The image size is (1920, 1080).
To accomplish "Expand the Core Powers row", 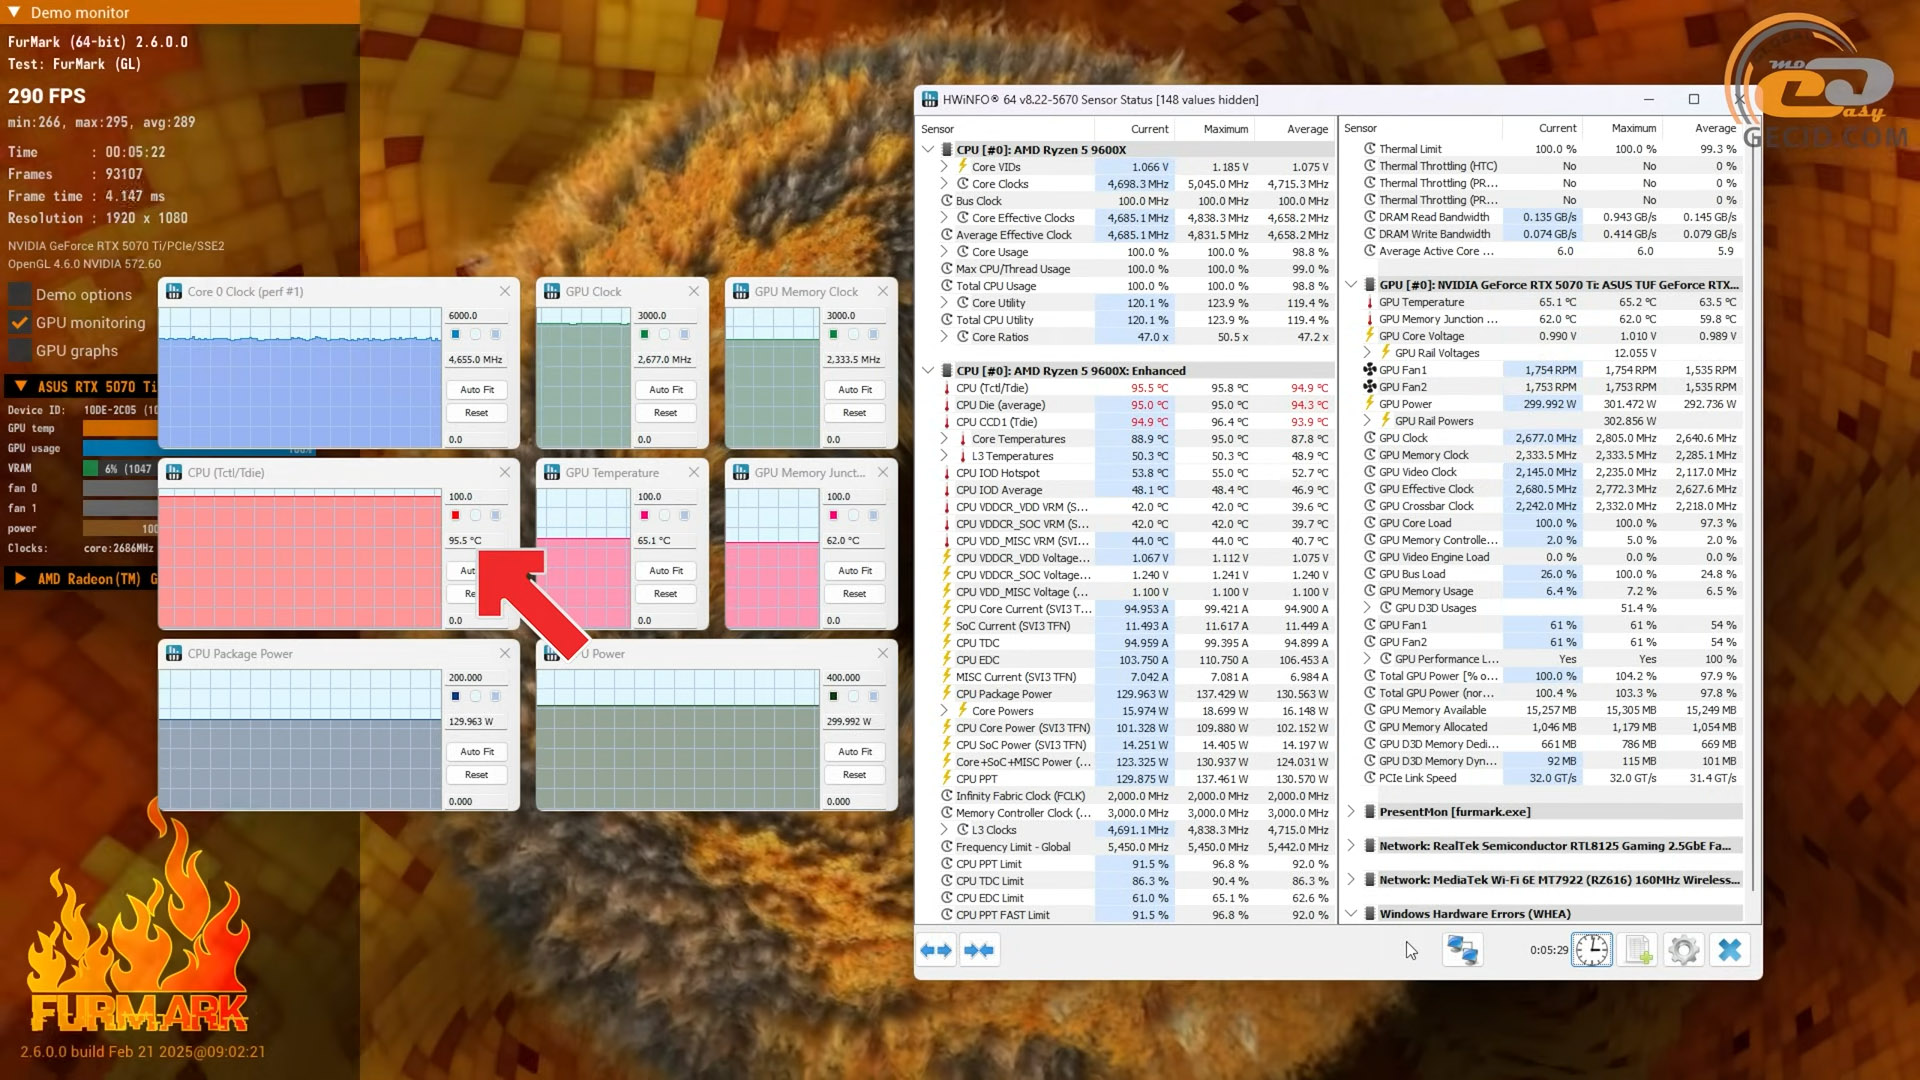I will pyautogui.click(x=943, y=711).
